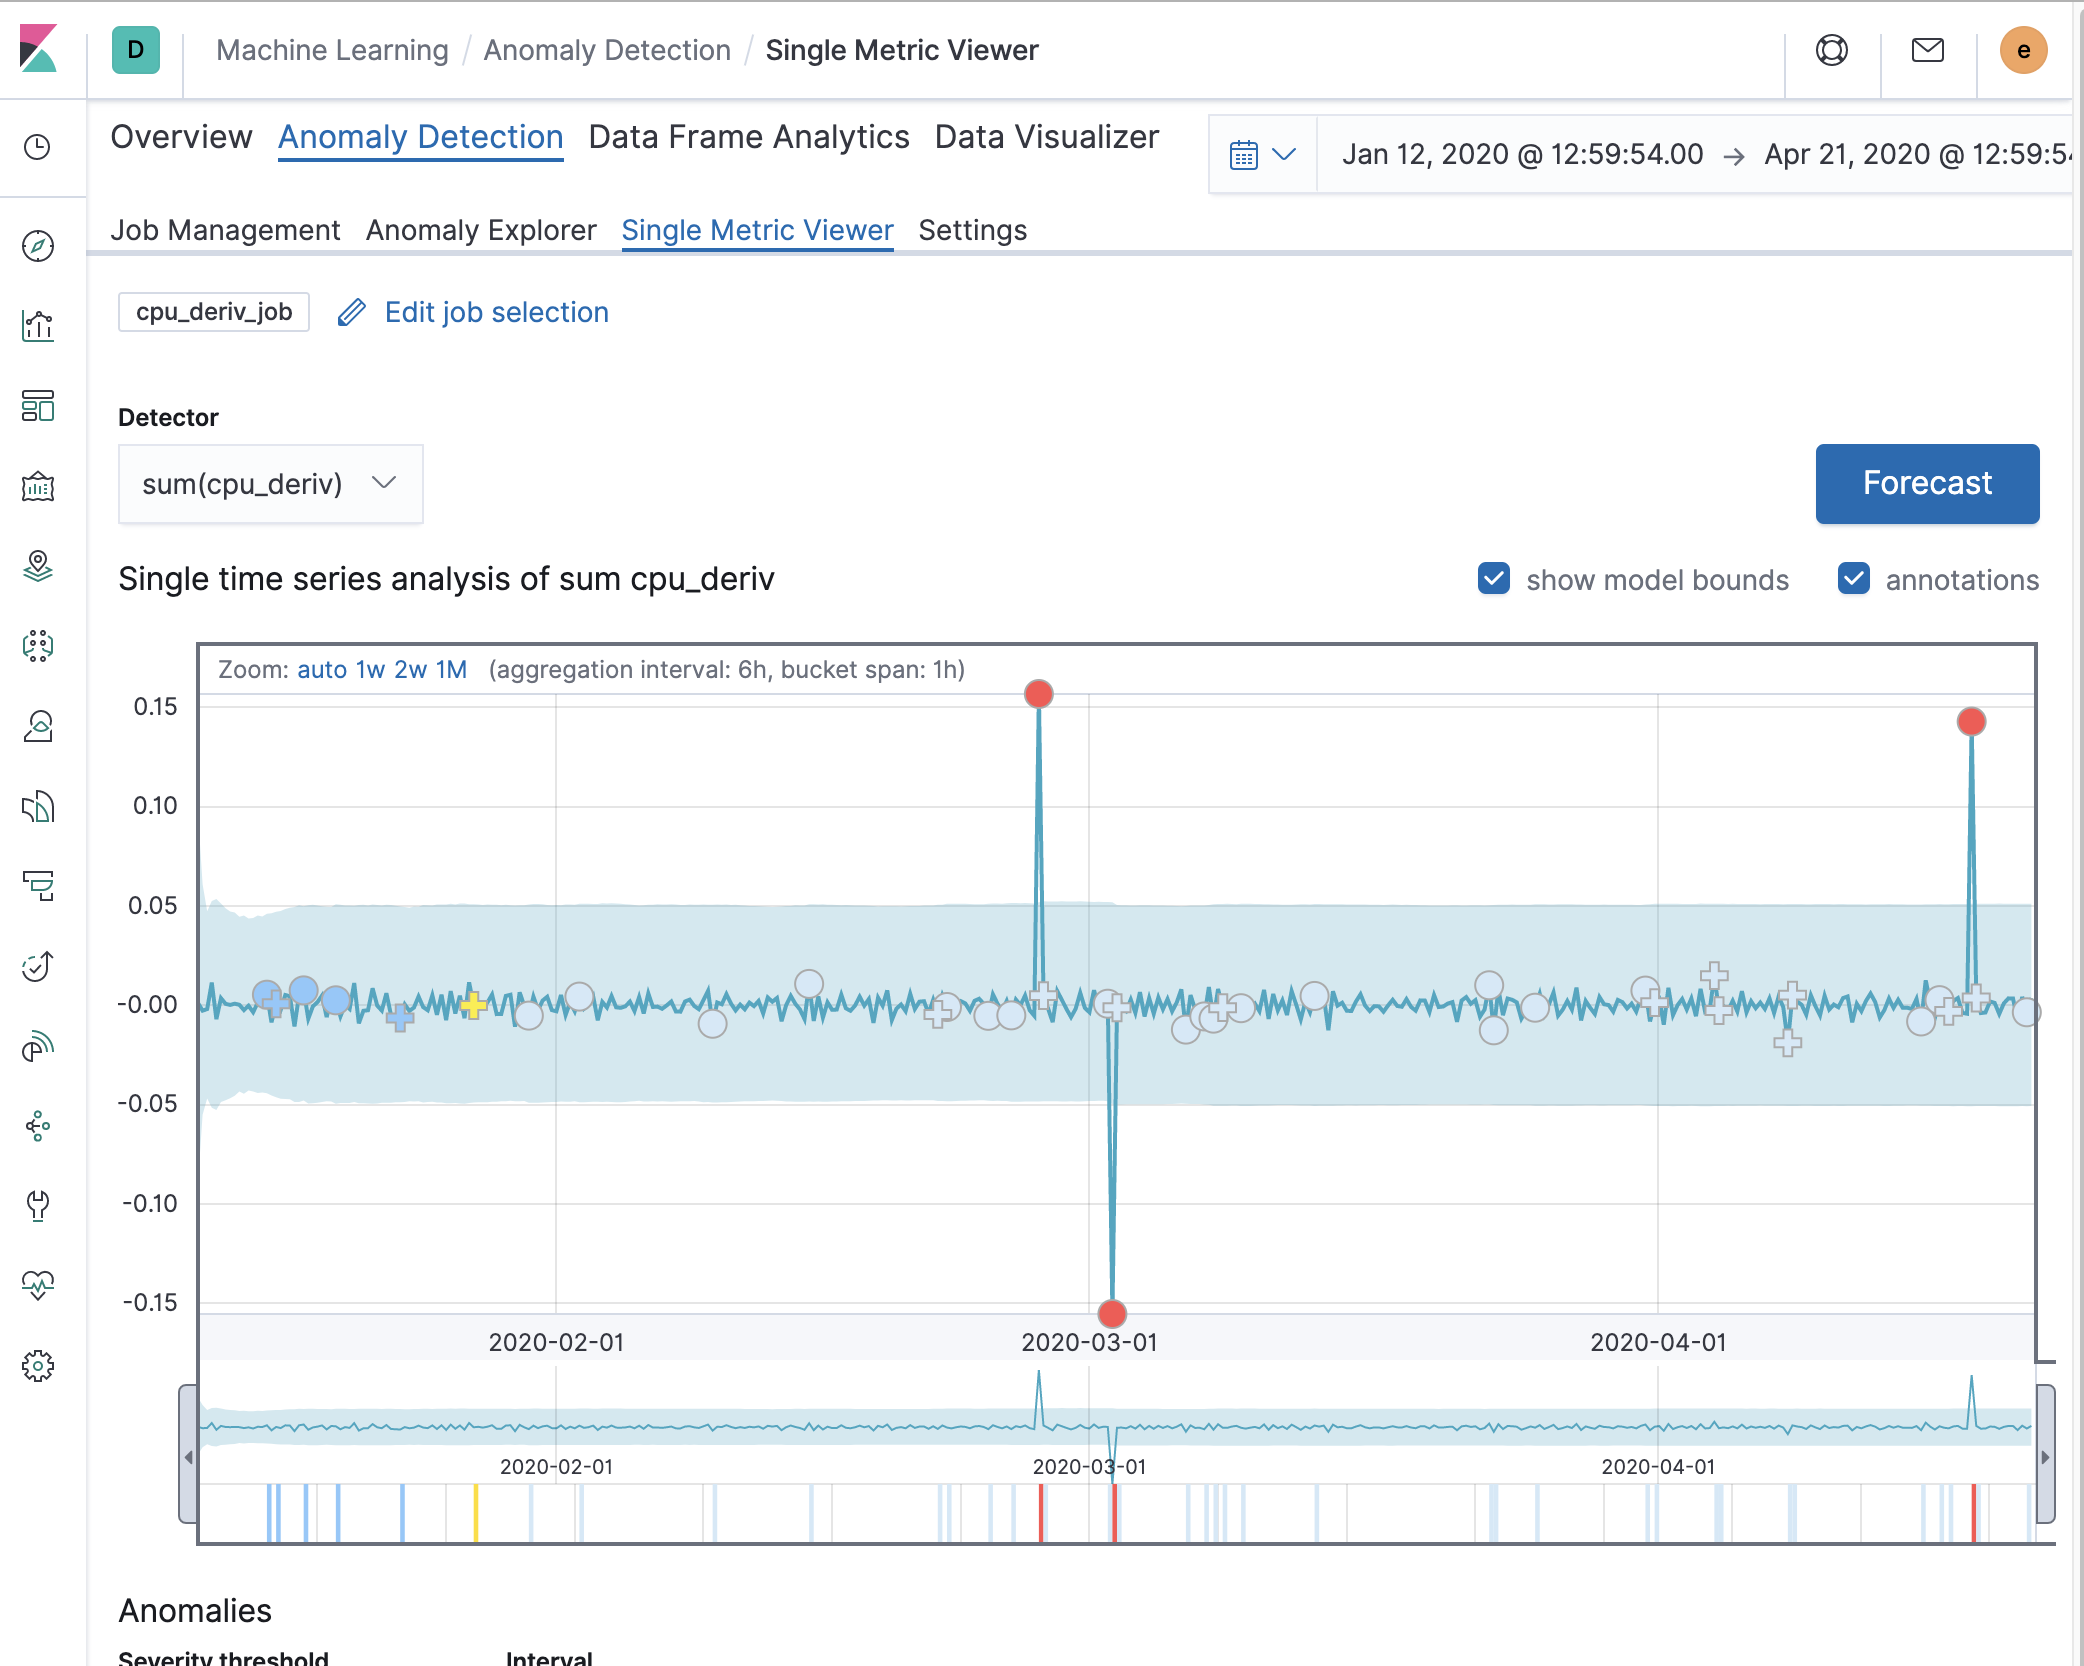Click the recently viewed clock icon
This screenshot has height=1666, width=2084.
coord(38,148)
